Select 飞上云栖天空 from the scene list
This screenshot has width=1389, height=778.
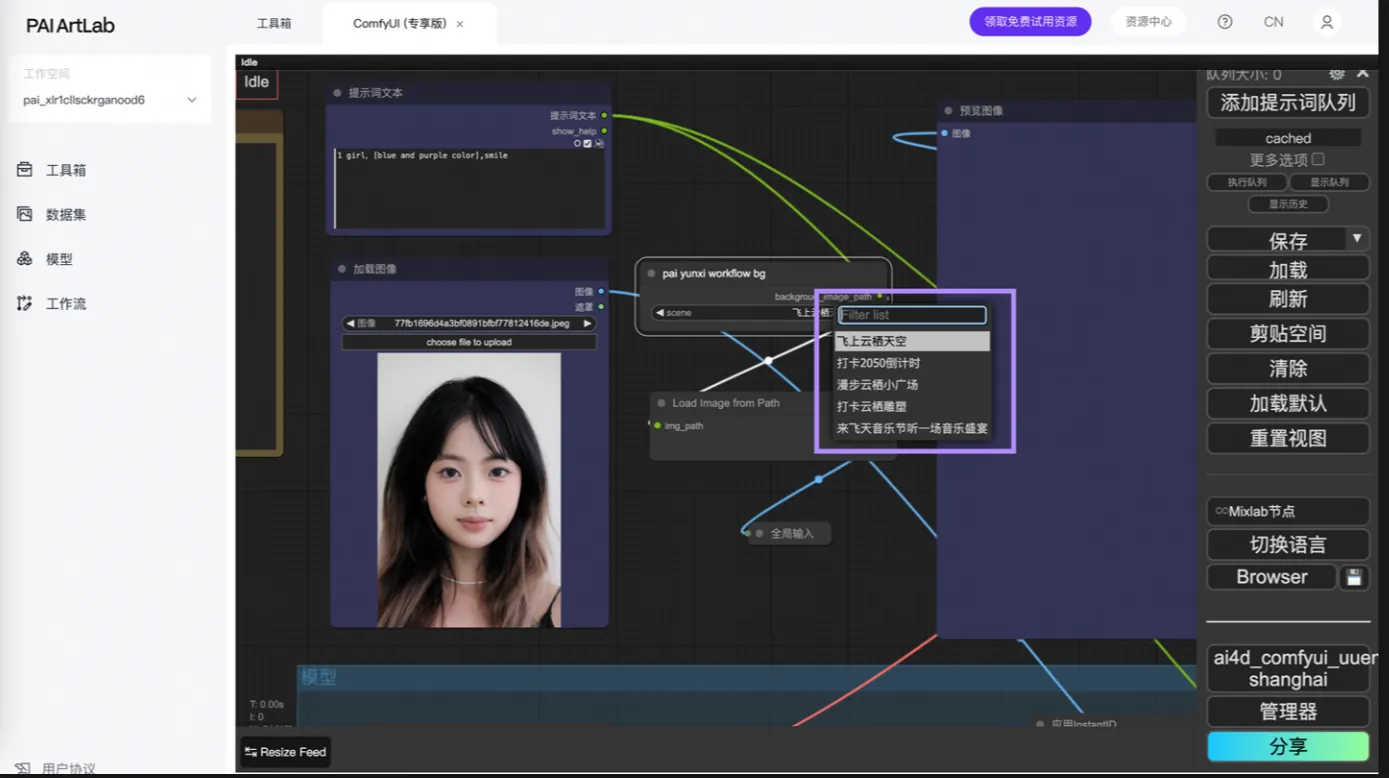(913, 341)
